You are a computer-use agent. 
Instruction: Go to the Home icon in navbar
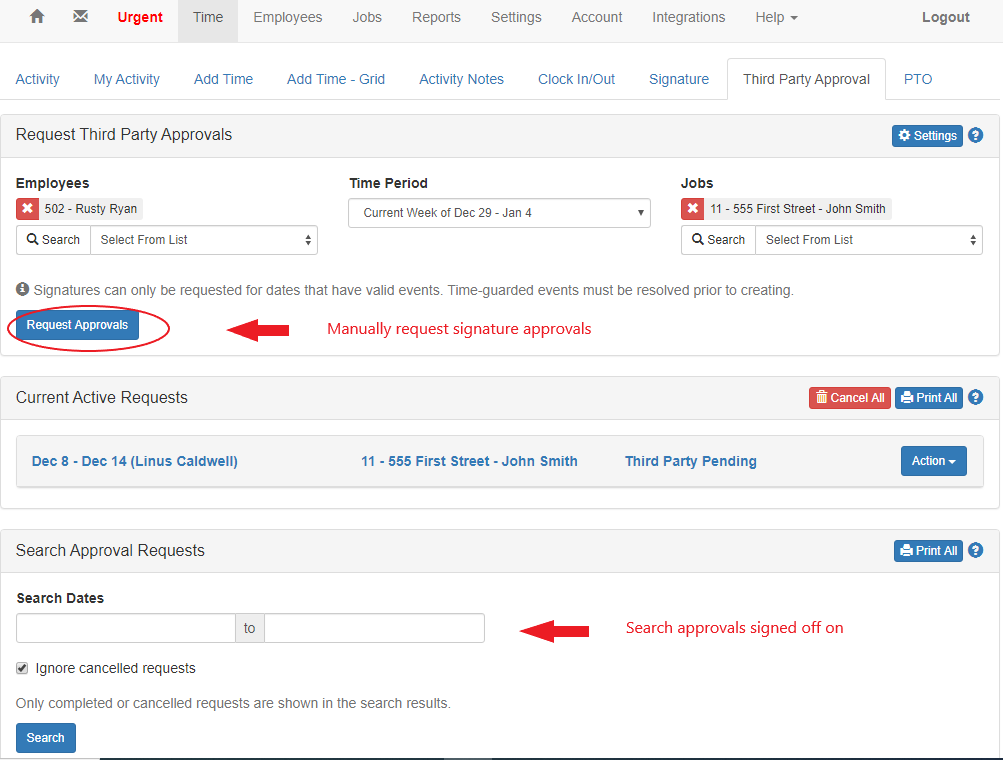(x=37, y=17)
